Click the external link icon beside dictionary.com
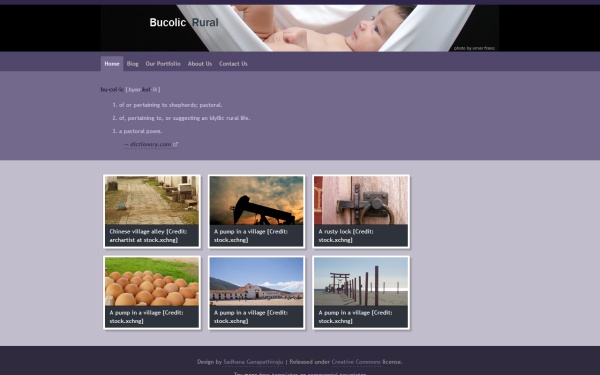This screenshot has width=600, height=375. (175, 144)
